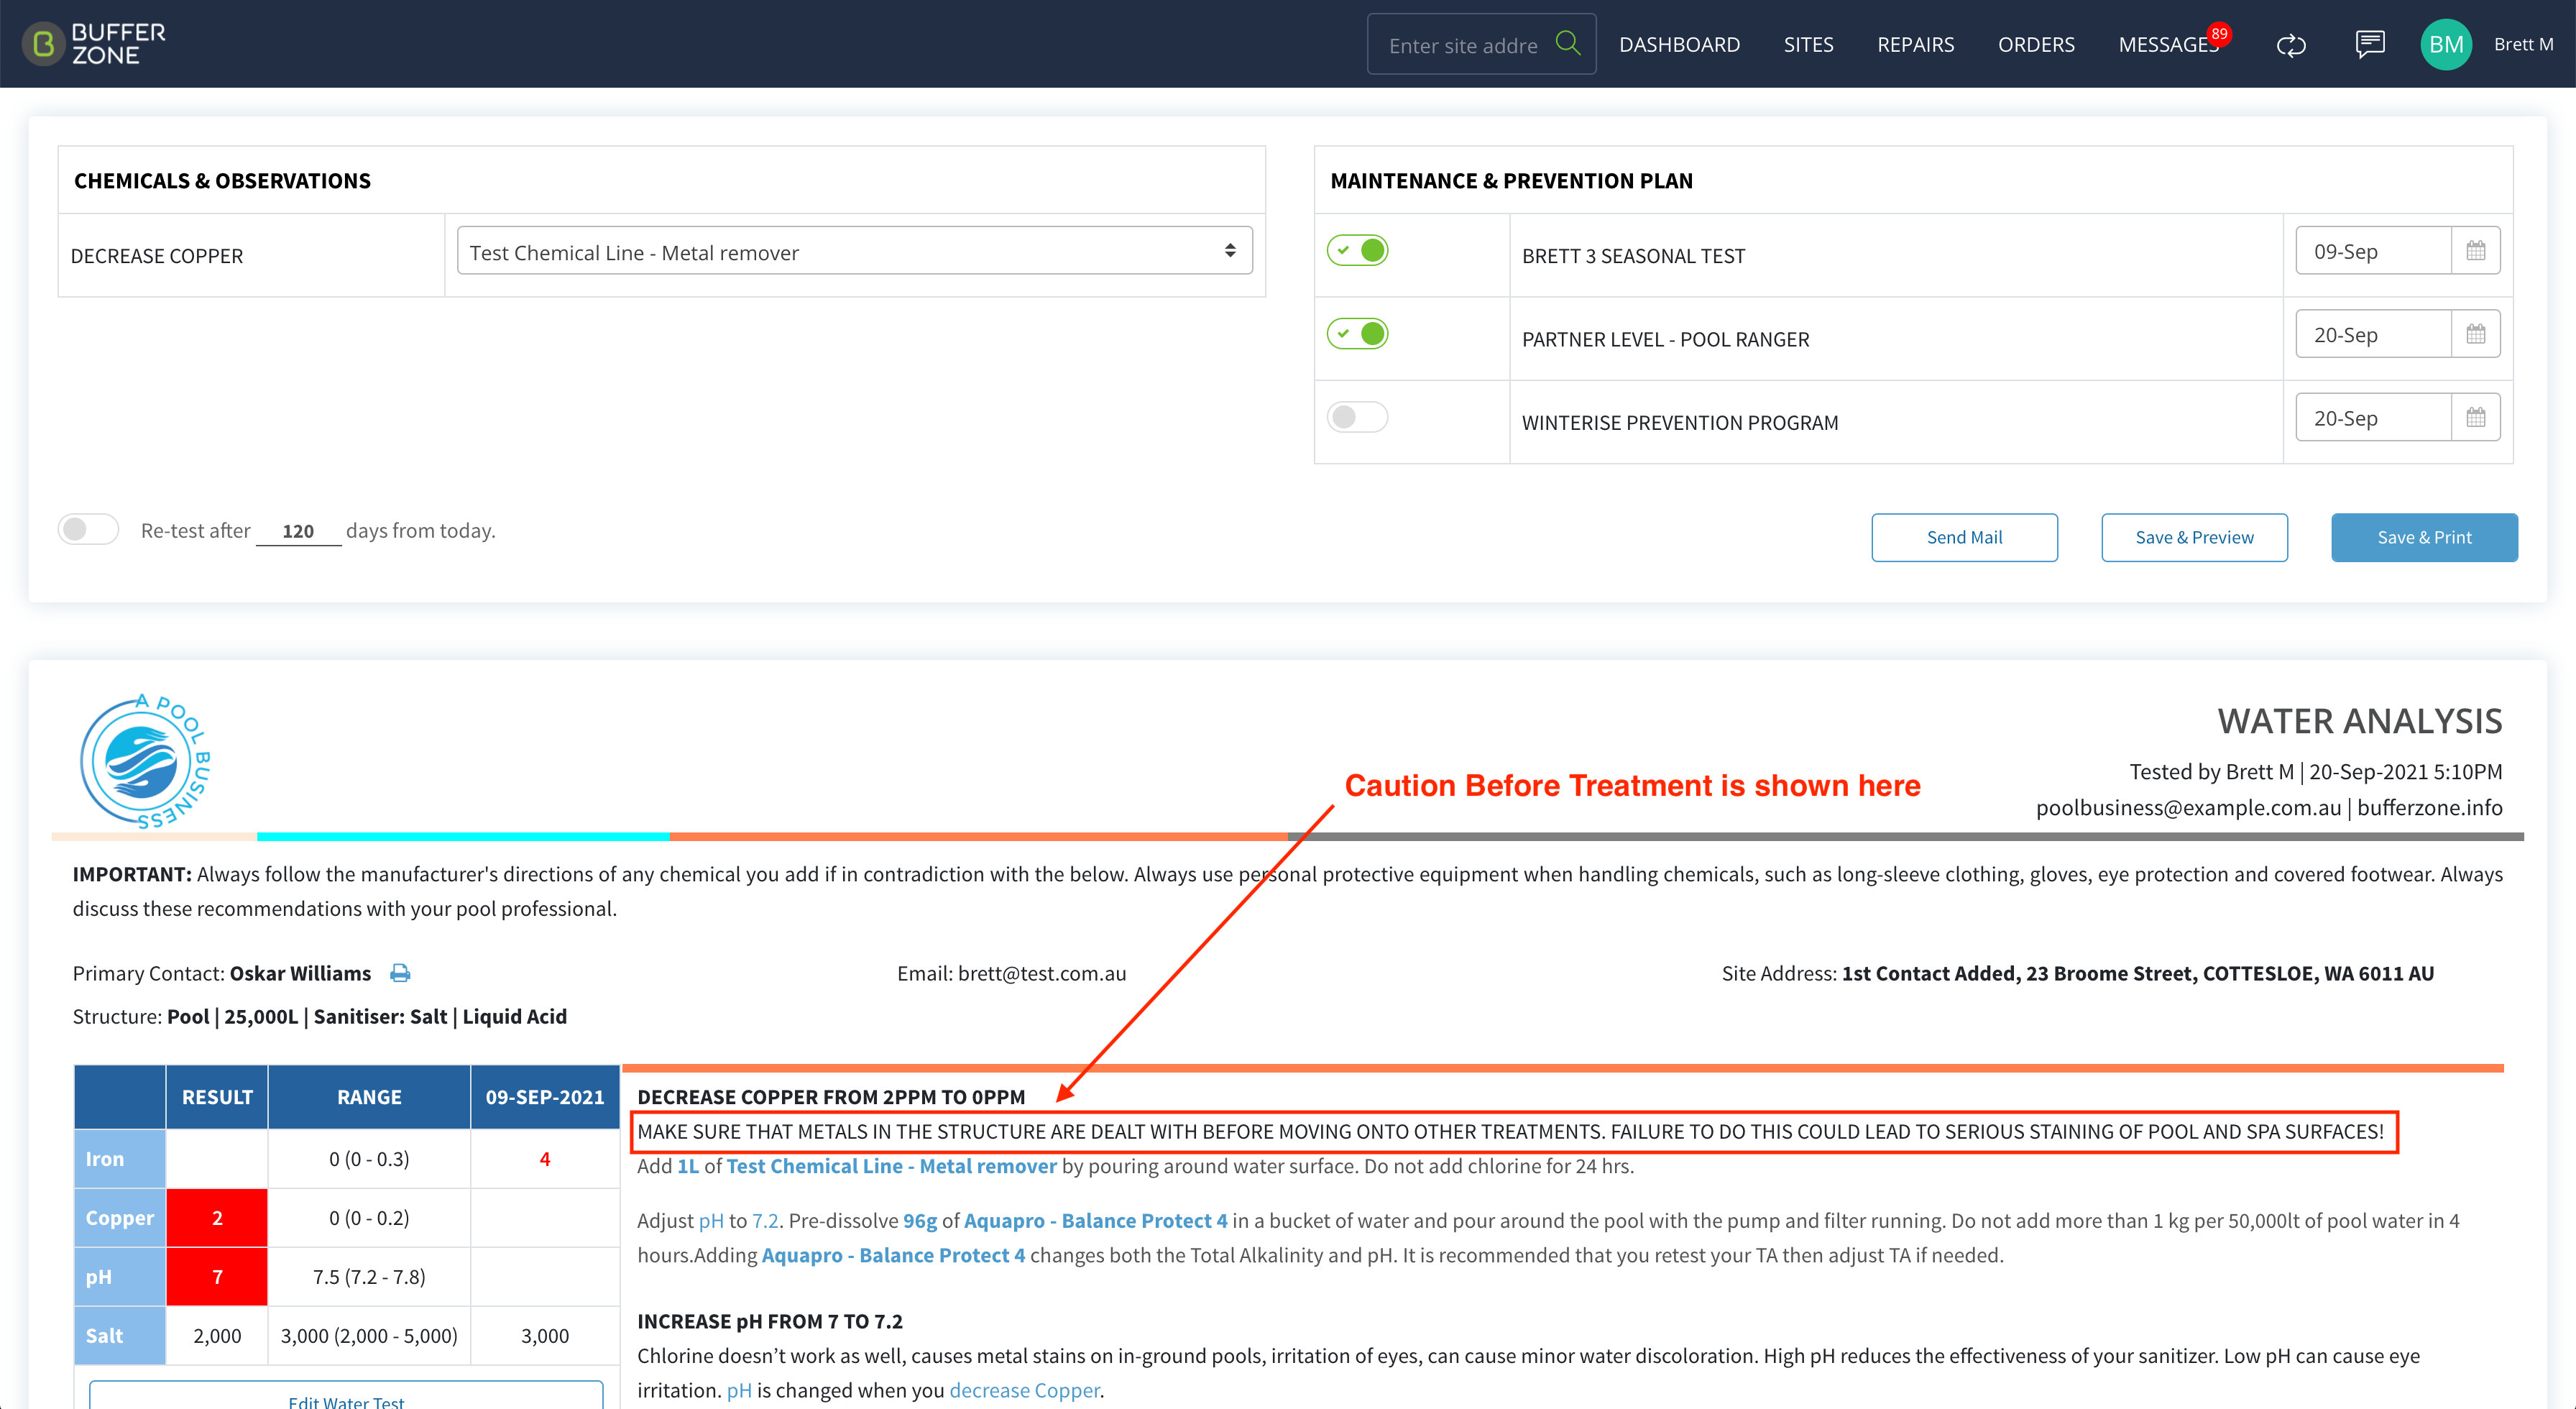Go to the Dashboard menu
The image size is (2576, 1409).
1679,44
